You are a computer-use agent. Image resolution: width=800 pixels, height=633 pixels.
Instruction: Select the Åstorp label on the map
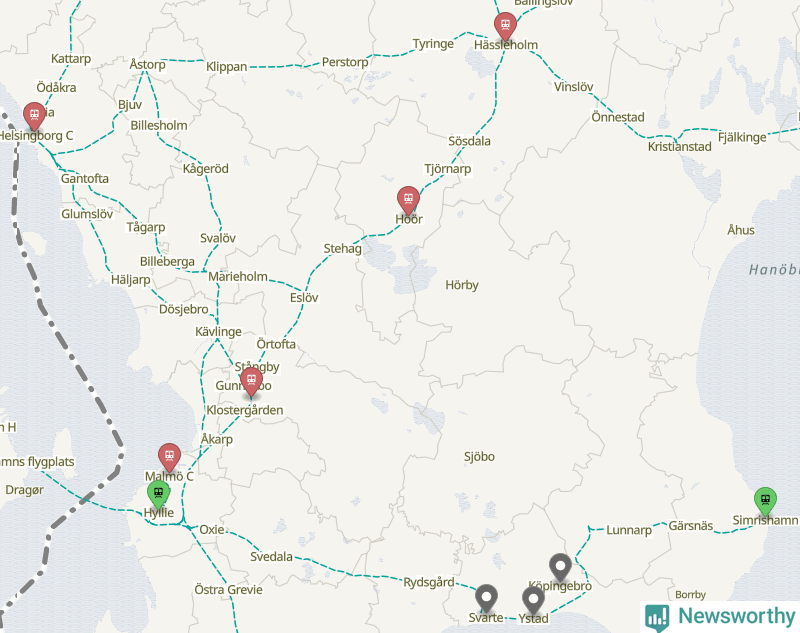(147, 64)
